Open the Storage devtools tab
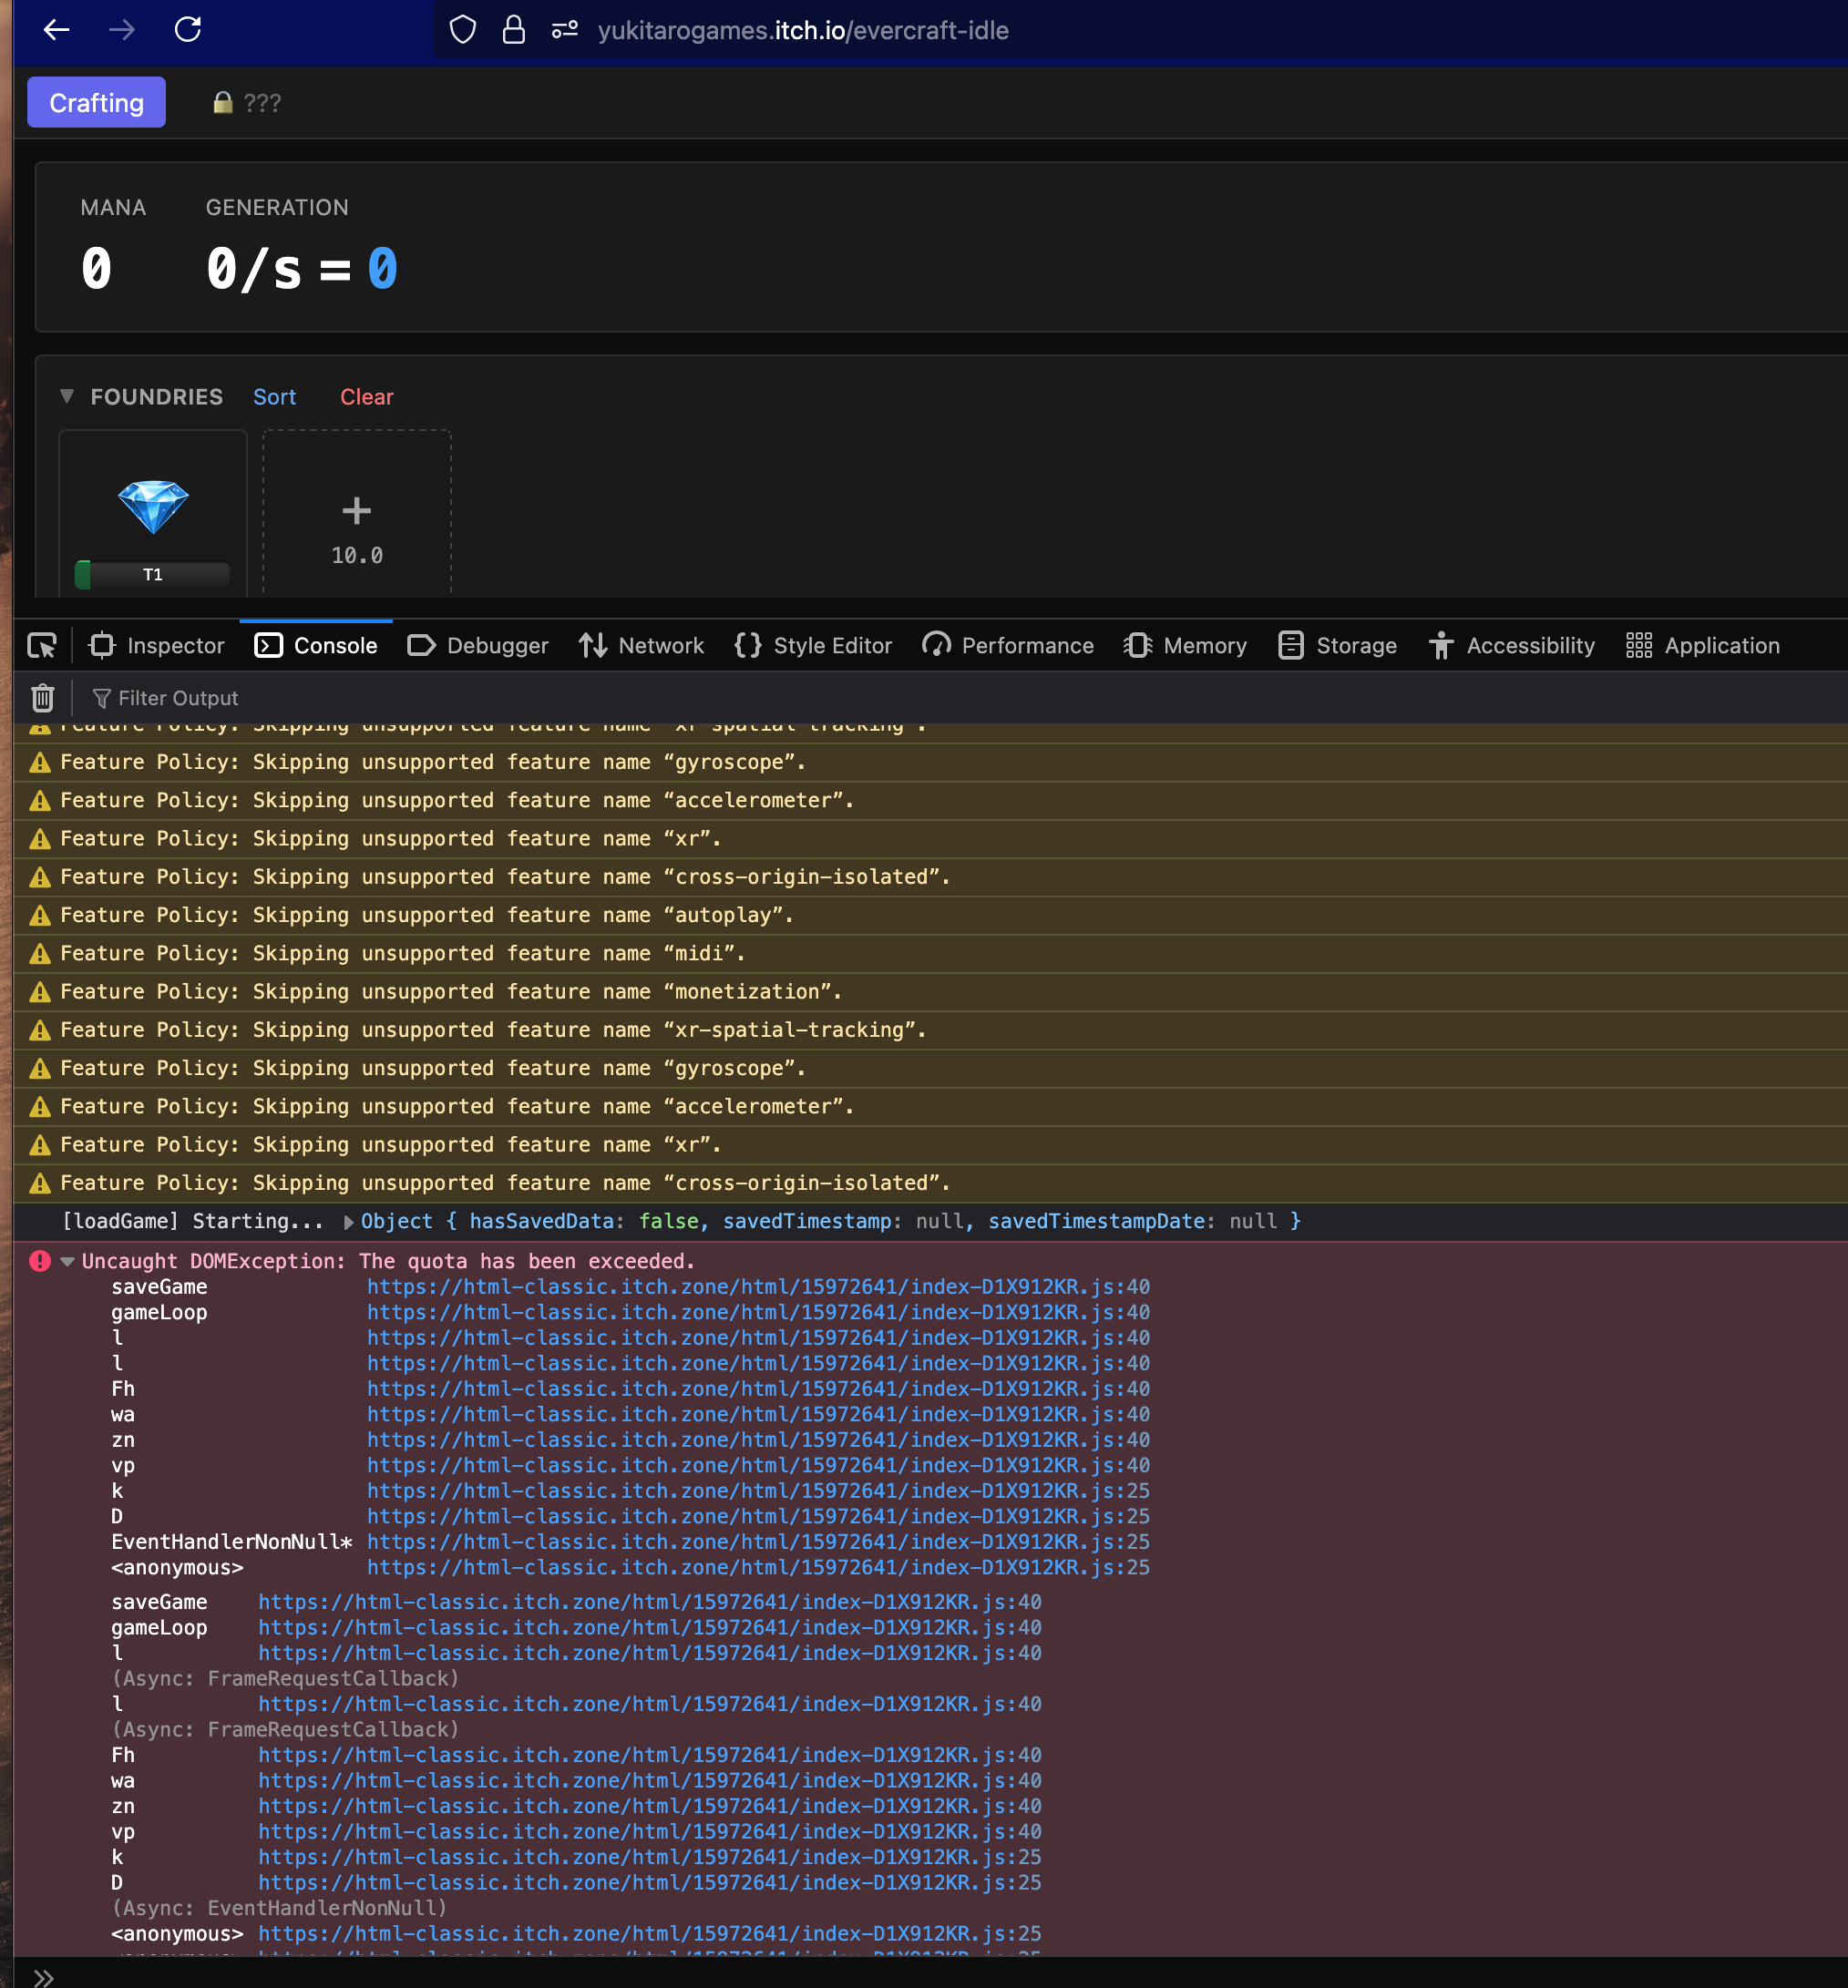The width and height of the screenshot is (1848, 1988). point(1338,646)
